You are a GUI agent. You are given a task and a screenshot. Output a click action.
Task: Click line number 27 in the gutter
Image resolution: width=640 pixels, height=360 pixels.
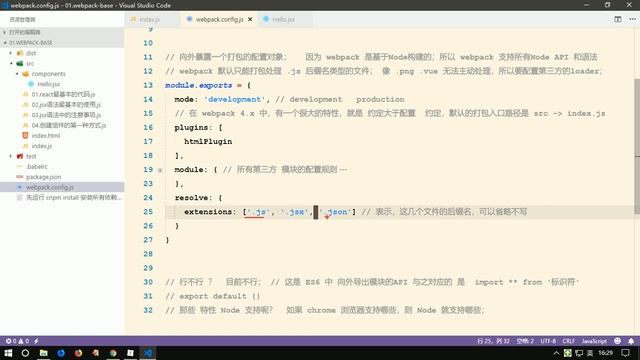(x=148, y=240)
